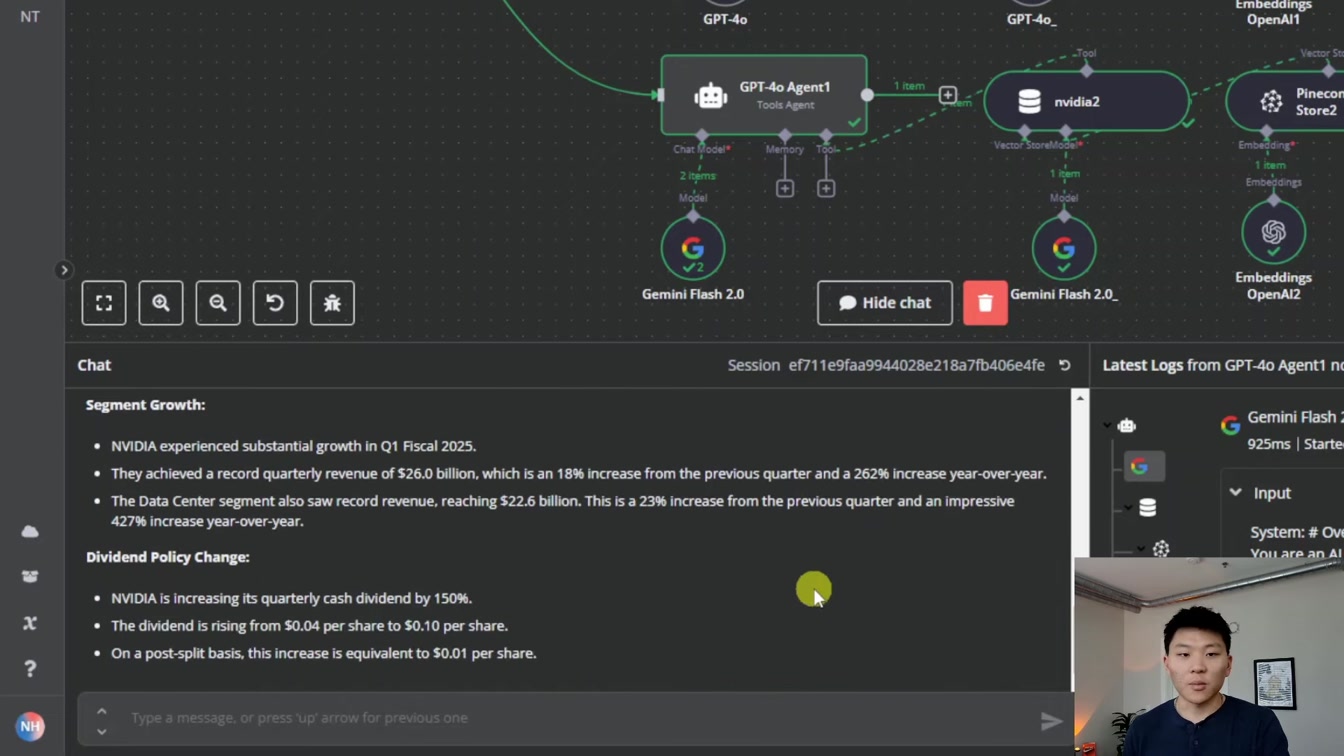Open the cloud icon in sidebar
This screenshot has height=756, width=1344.
(30, 531)
